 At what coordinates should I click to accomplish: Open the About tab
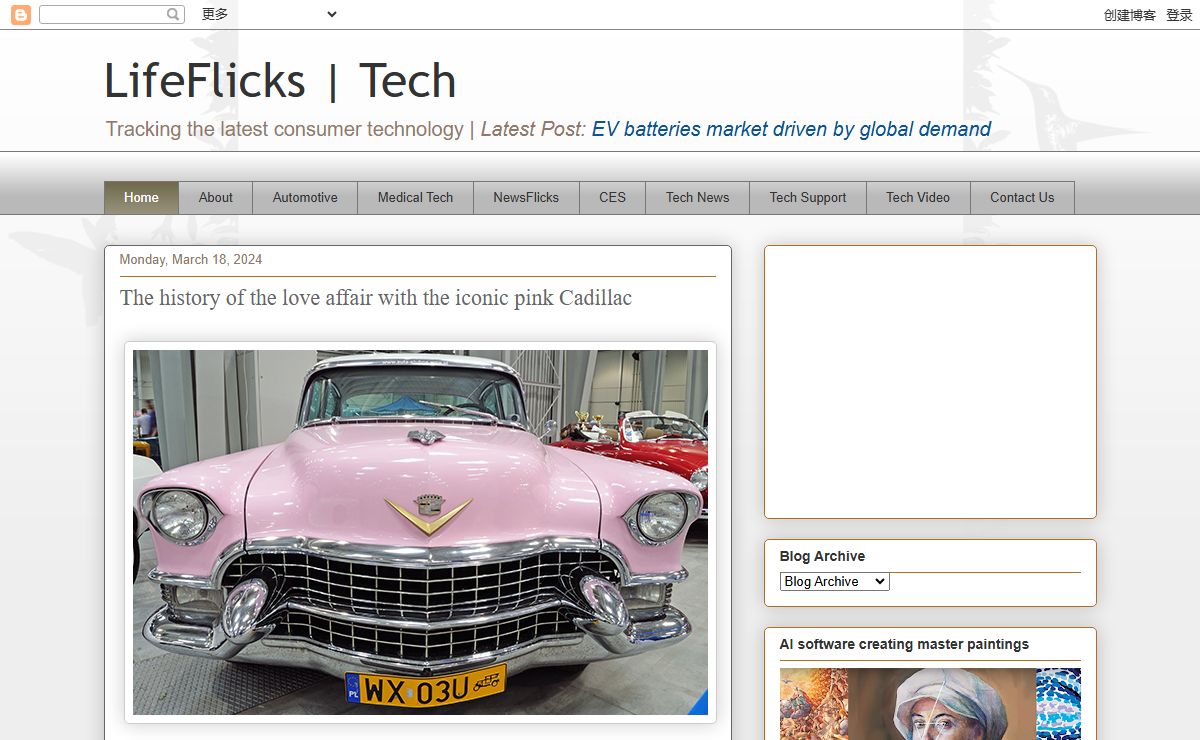coord(215,198)
